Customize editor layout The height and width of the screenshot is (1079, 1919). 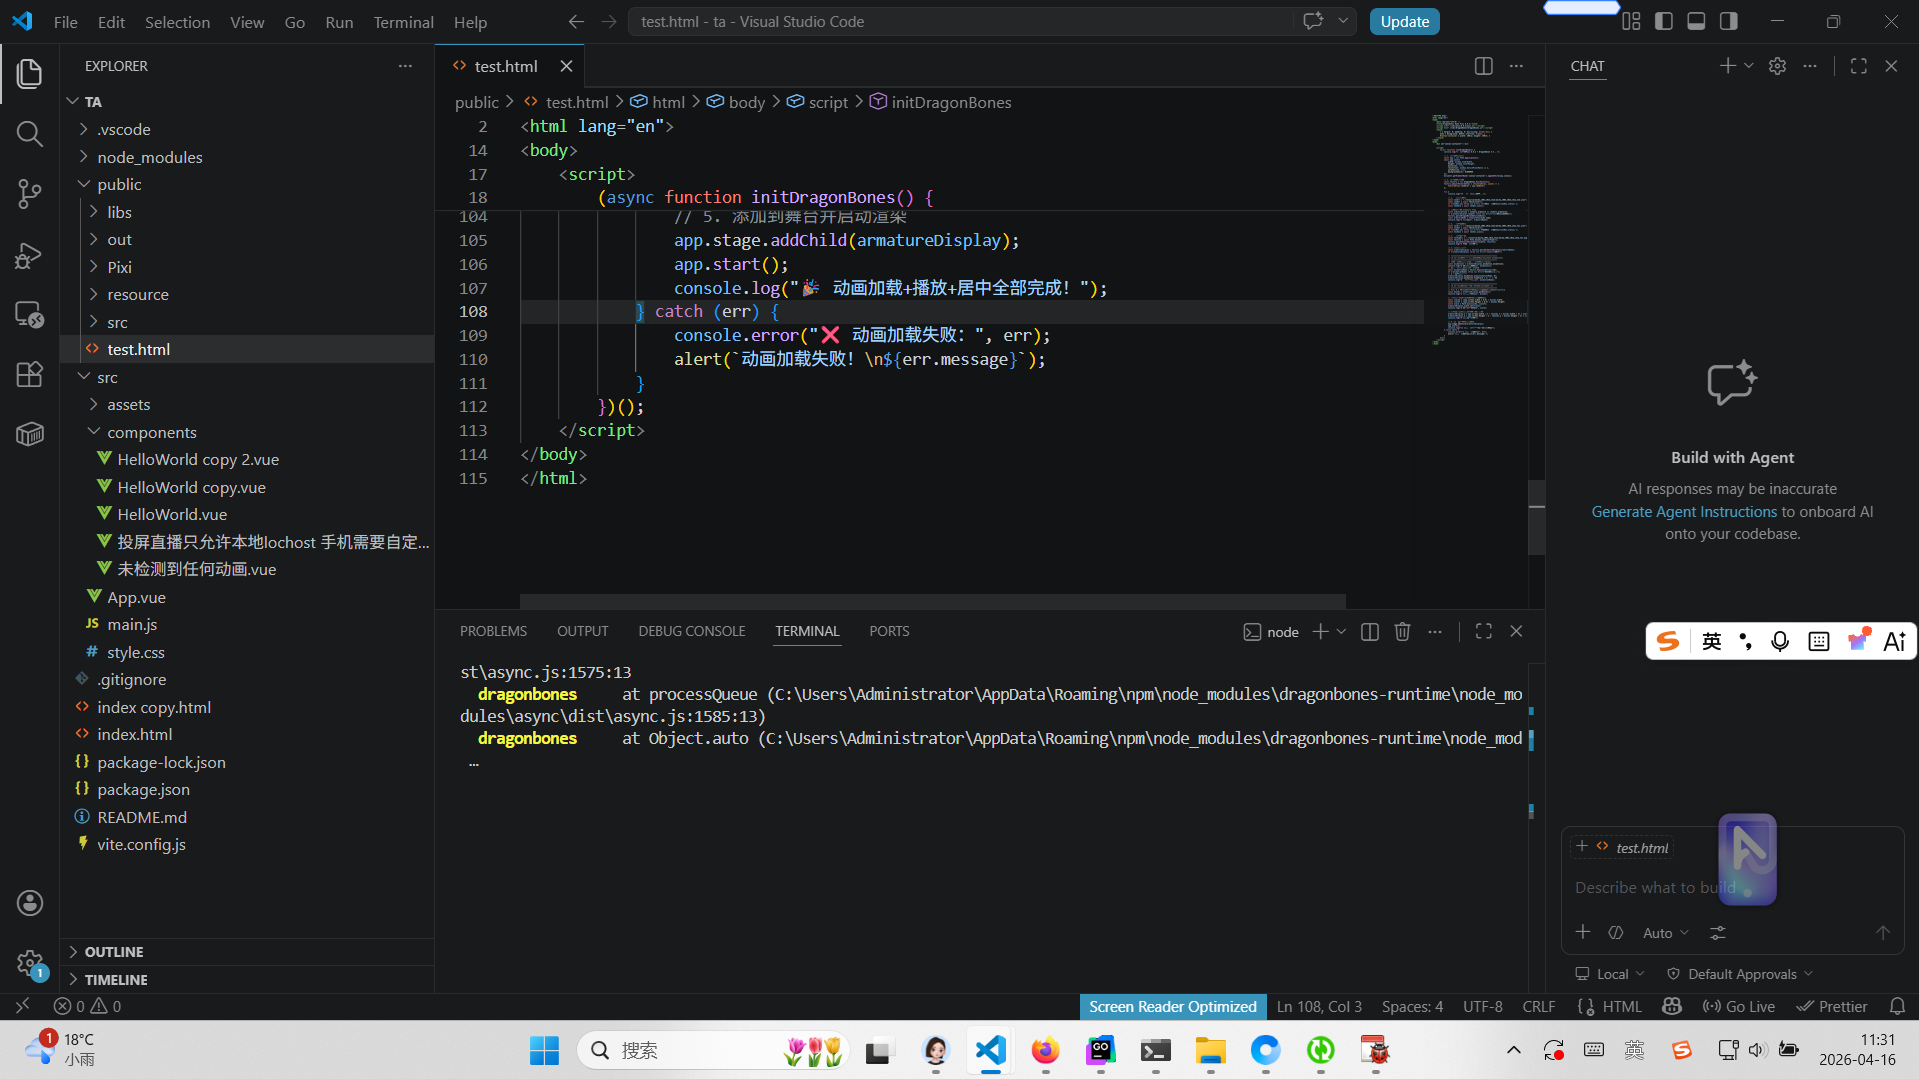click(1631, 21)
